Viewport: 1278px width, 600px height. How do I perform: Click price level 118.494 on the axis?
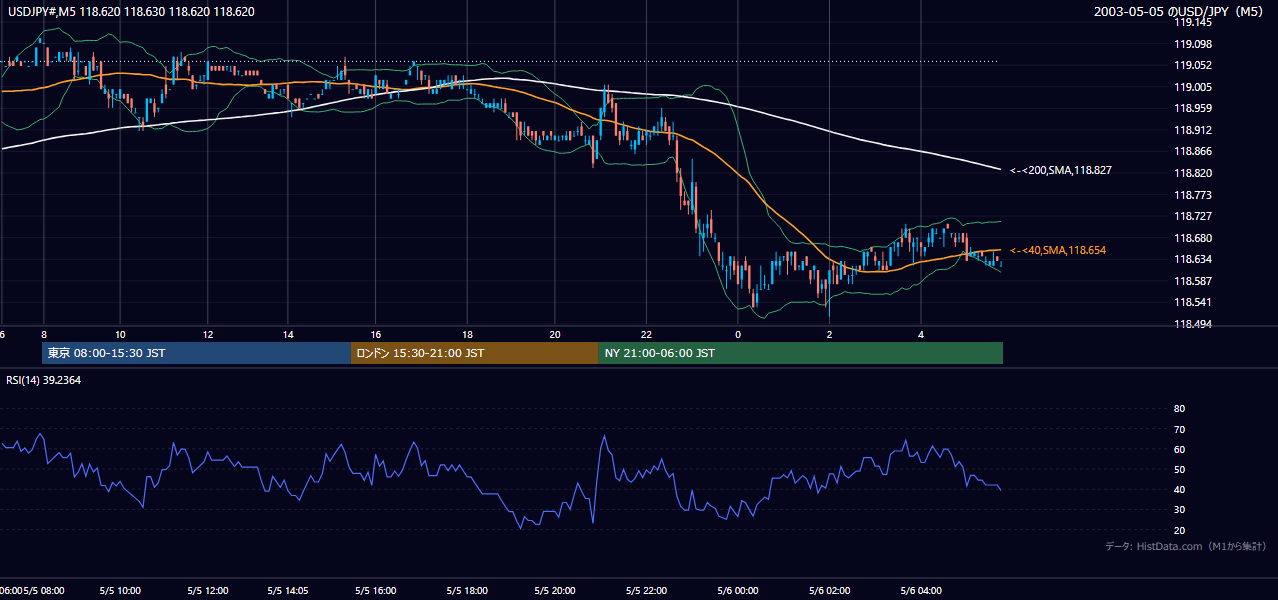[x=1193, y=324]
